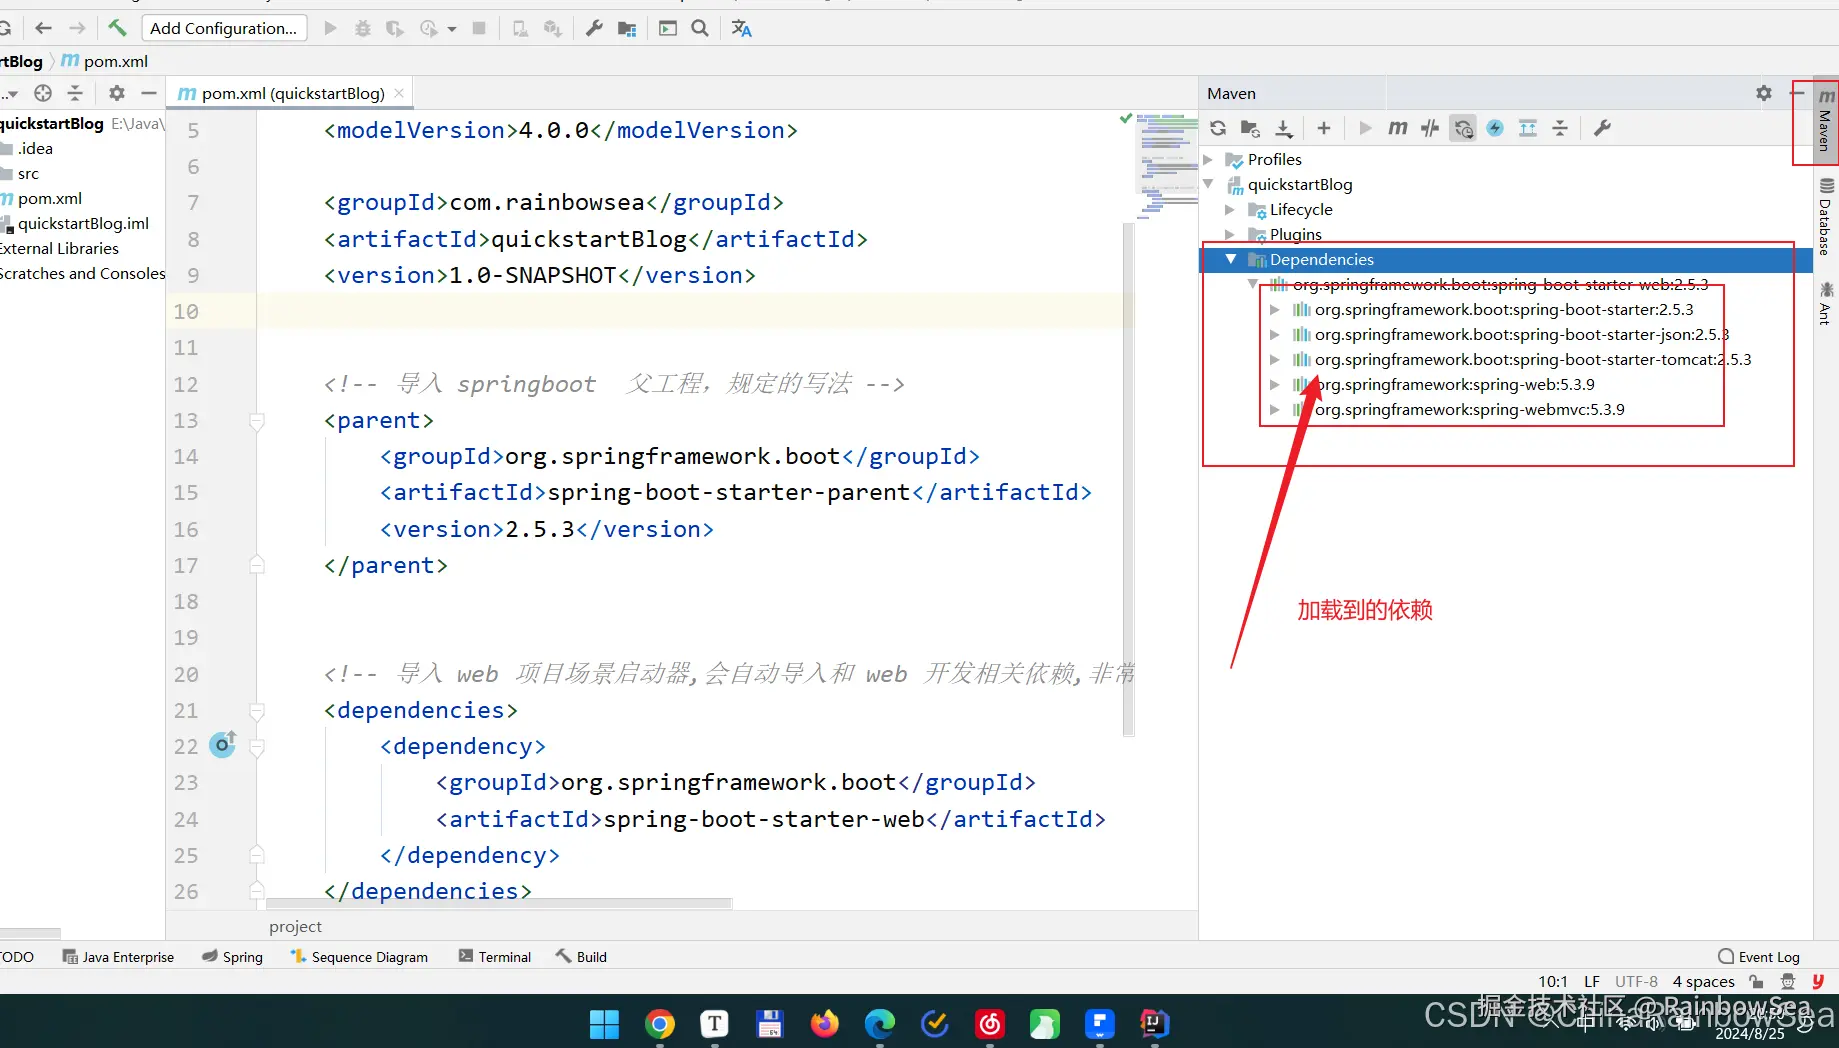This screenshot has height=1048, width=1839.
Task: Collapse all in Maven tree
Action: point(1560,128)
